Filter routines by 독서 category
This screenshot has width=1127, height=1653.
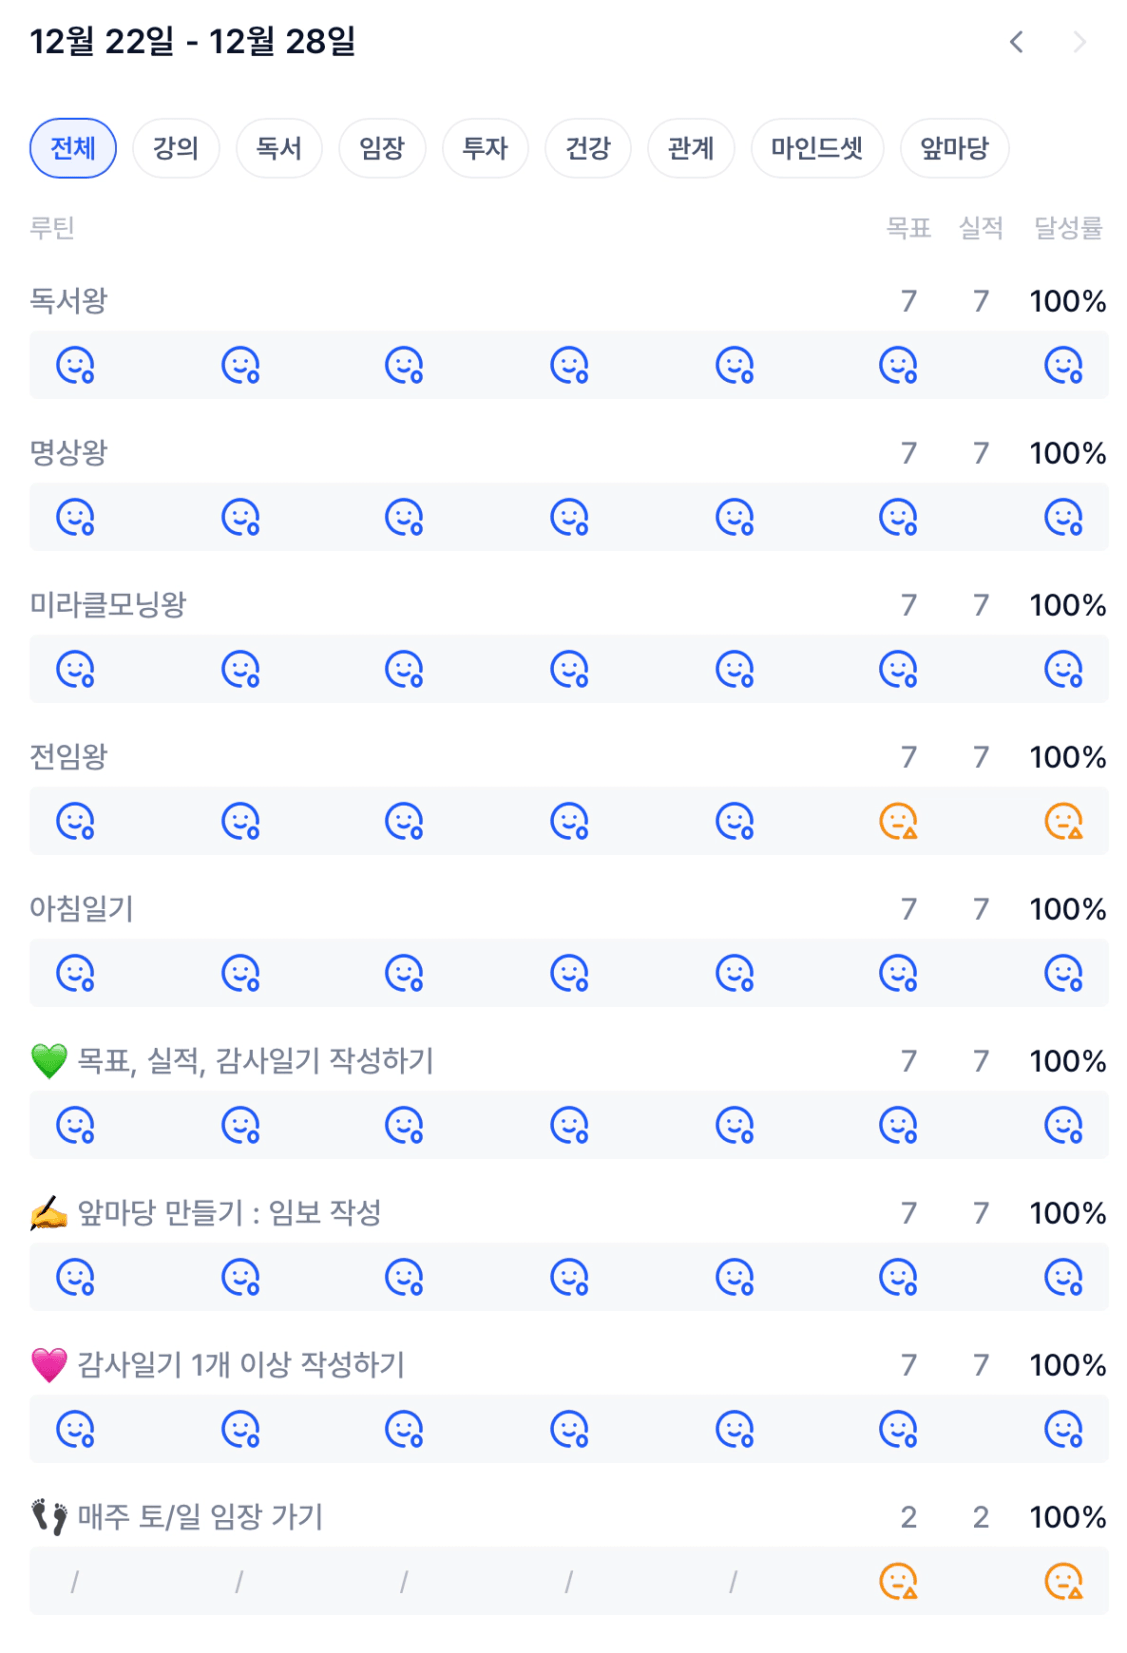click(x=279, y=149)
